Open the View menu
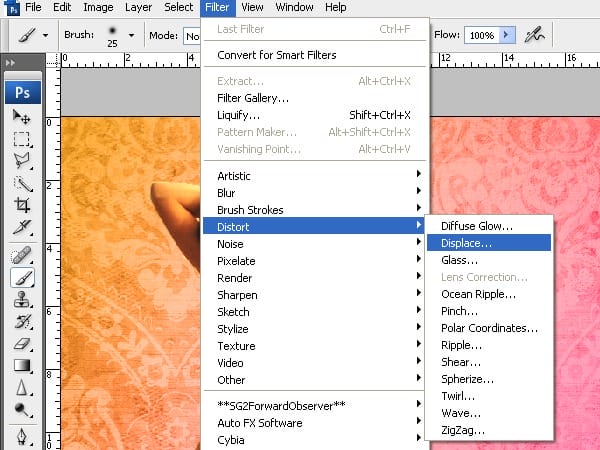Image resolution: width=600 pixels, height=450 pixels. [252, 7]
